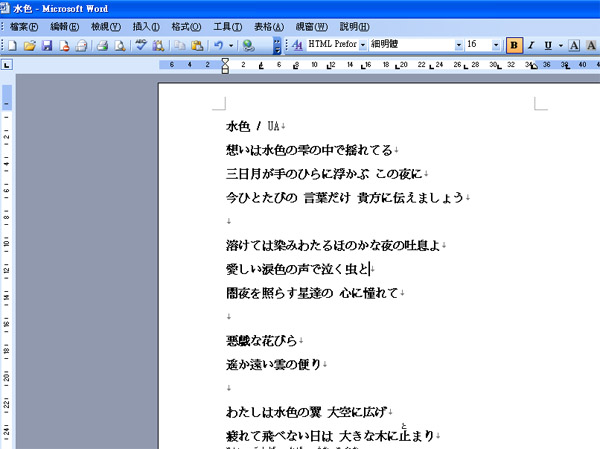
Task: Click the copy icon in toolbar
Action: (x=179, y=46)
